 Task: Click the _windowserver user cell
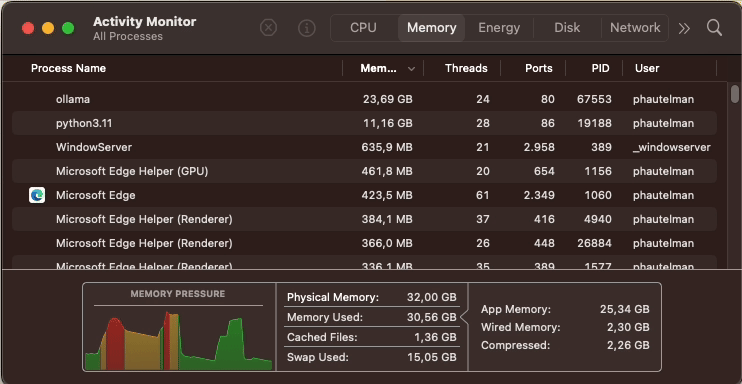click(671, 147)
